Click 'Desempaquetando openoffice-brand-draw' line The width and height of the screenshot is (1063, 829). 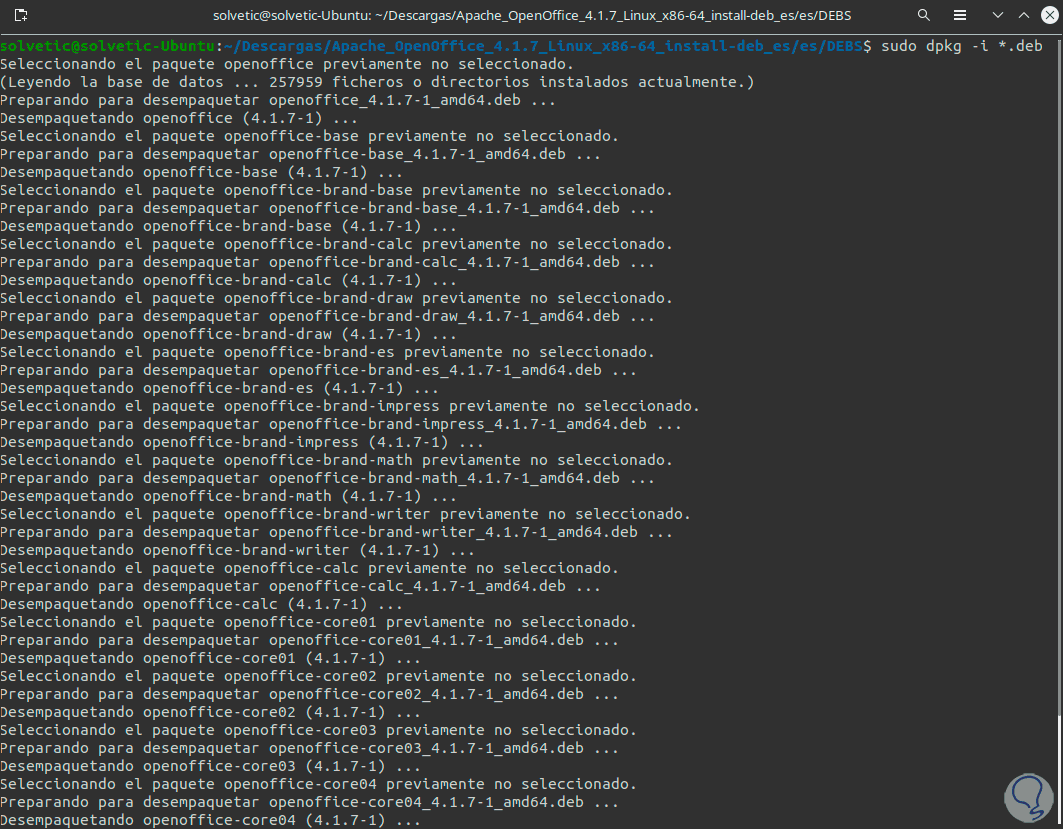pyautogui.click(x=228, y=334)
